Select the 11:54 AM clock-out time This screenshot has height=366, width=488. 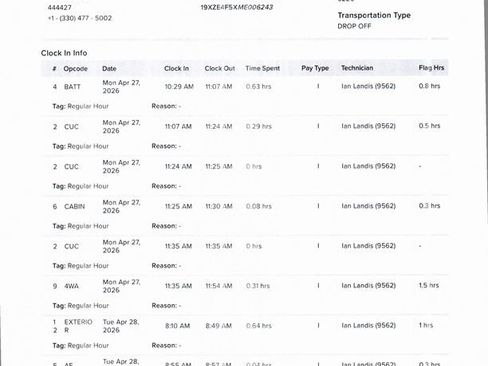pyautogui.click(x=219, y=286)
